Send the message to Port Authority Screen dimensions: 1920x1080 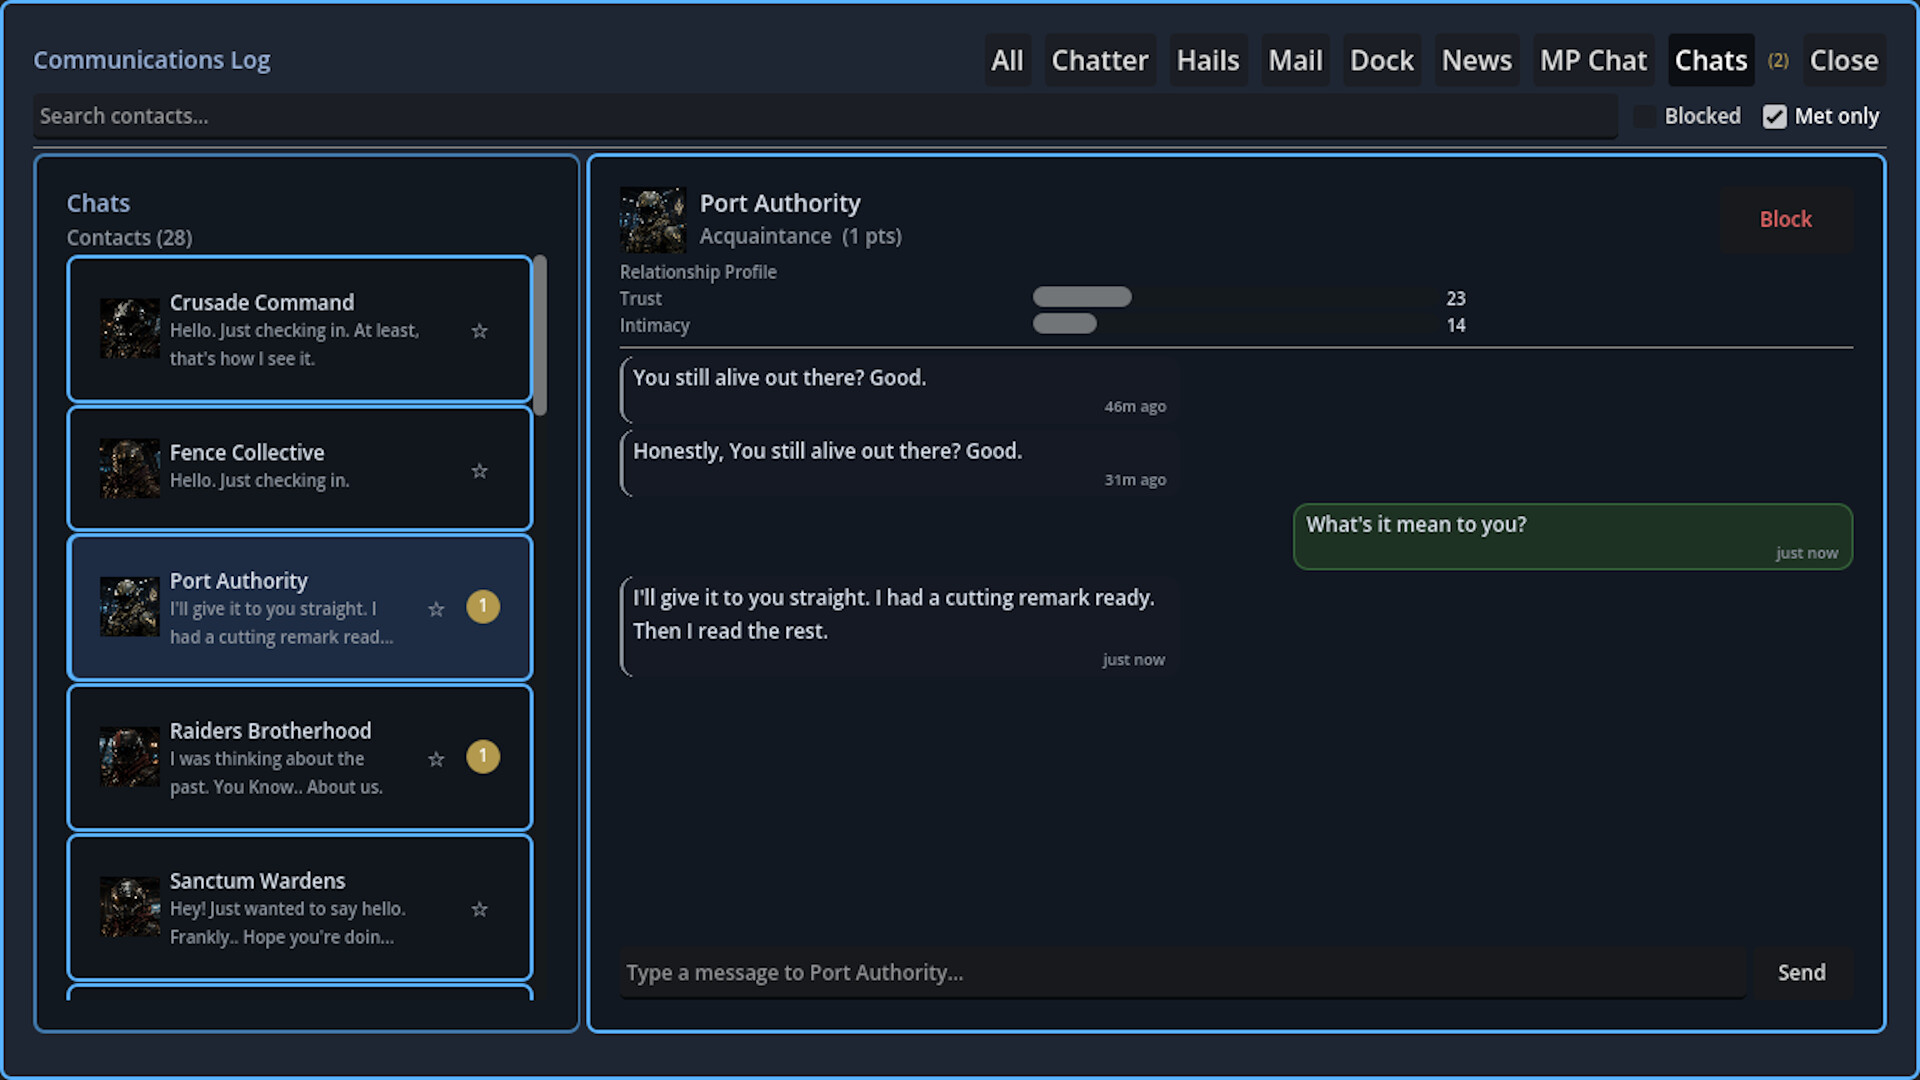tap(1802, 972)
